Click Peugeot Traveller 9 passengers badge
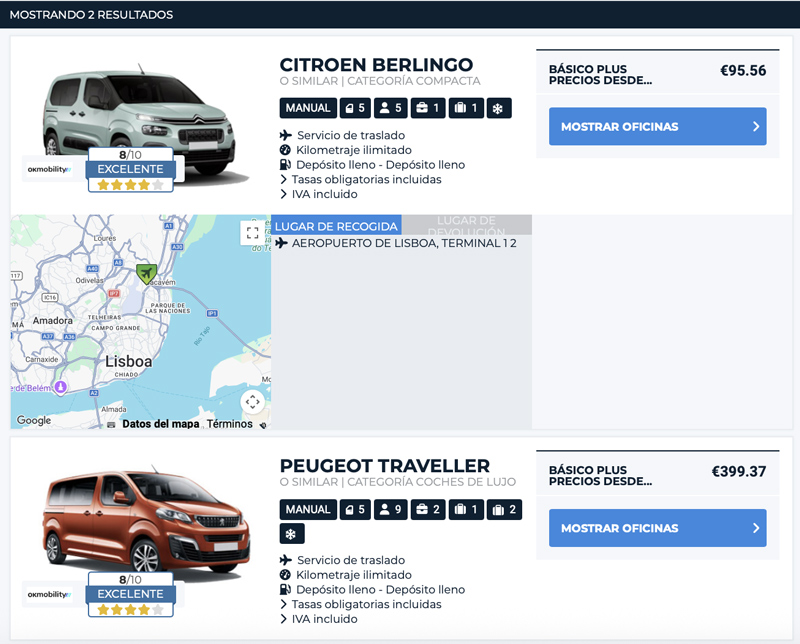Viewport: 800px width, 644px height. coord(391,509)
